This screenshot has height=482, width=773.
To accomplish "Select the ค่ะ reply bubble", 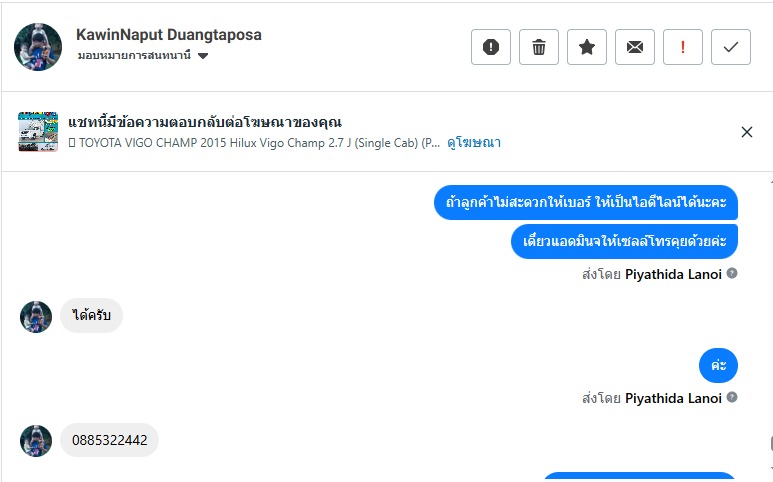I will [x=718, y=366].
